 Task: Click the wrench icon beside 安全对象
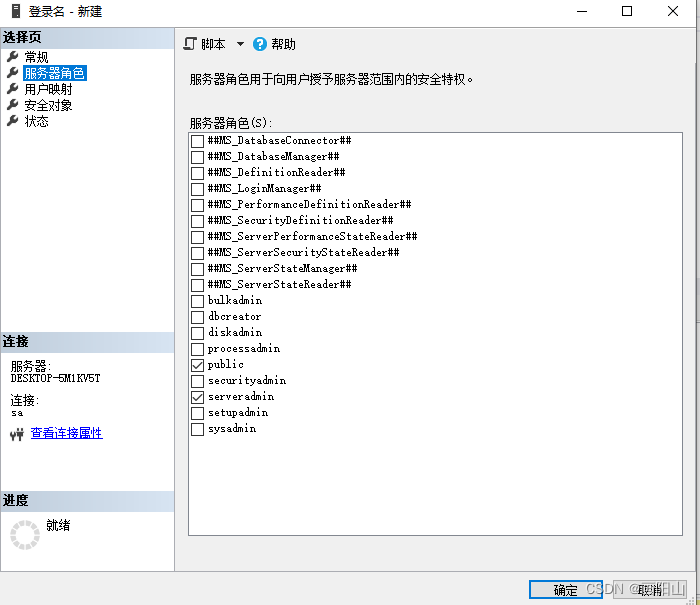(12, 104)
